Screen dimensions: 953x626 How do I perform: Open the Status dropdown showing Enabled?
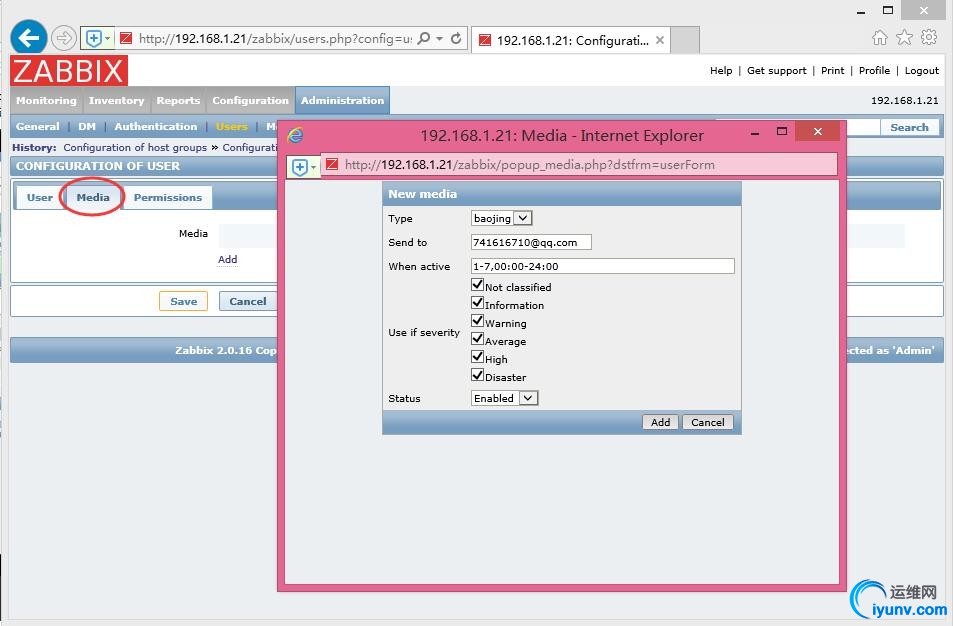pos(504,398)
